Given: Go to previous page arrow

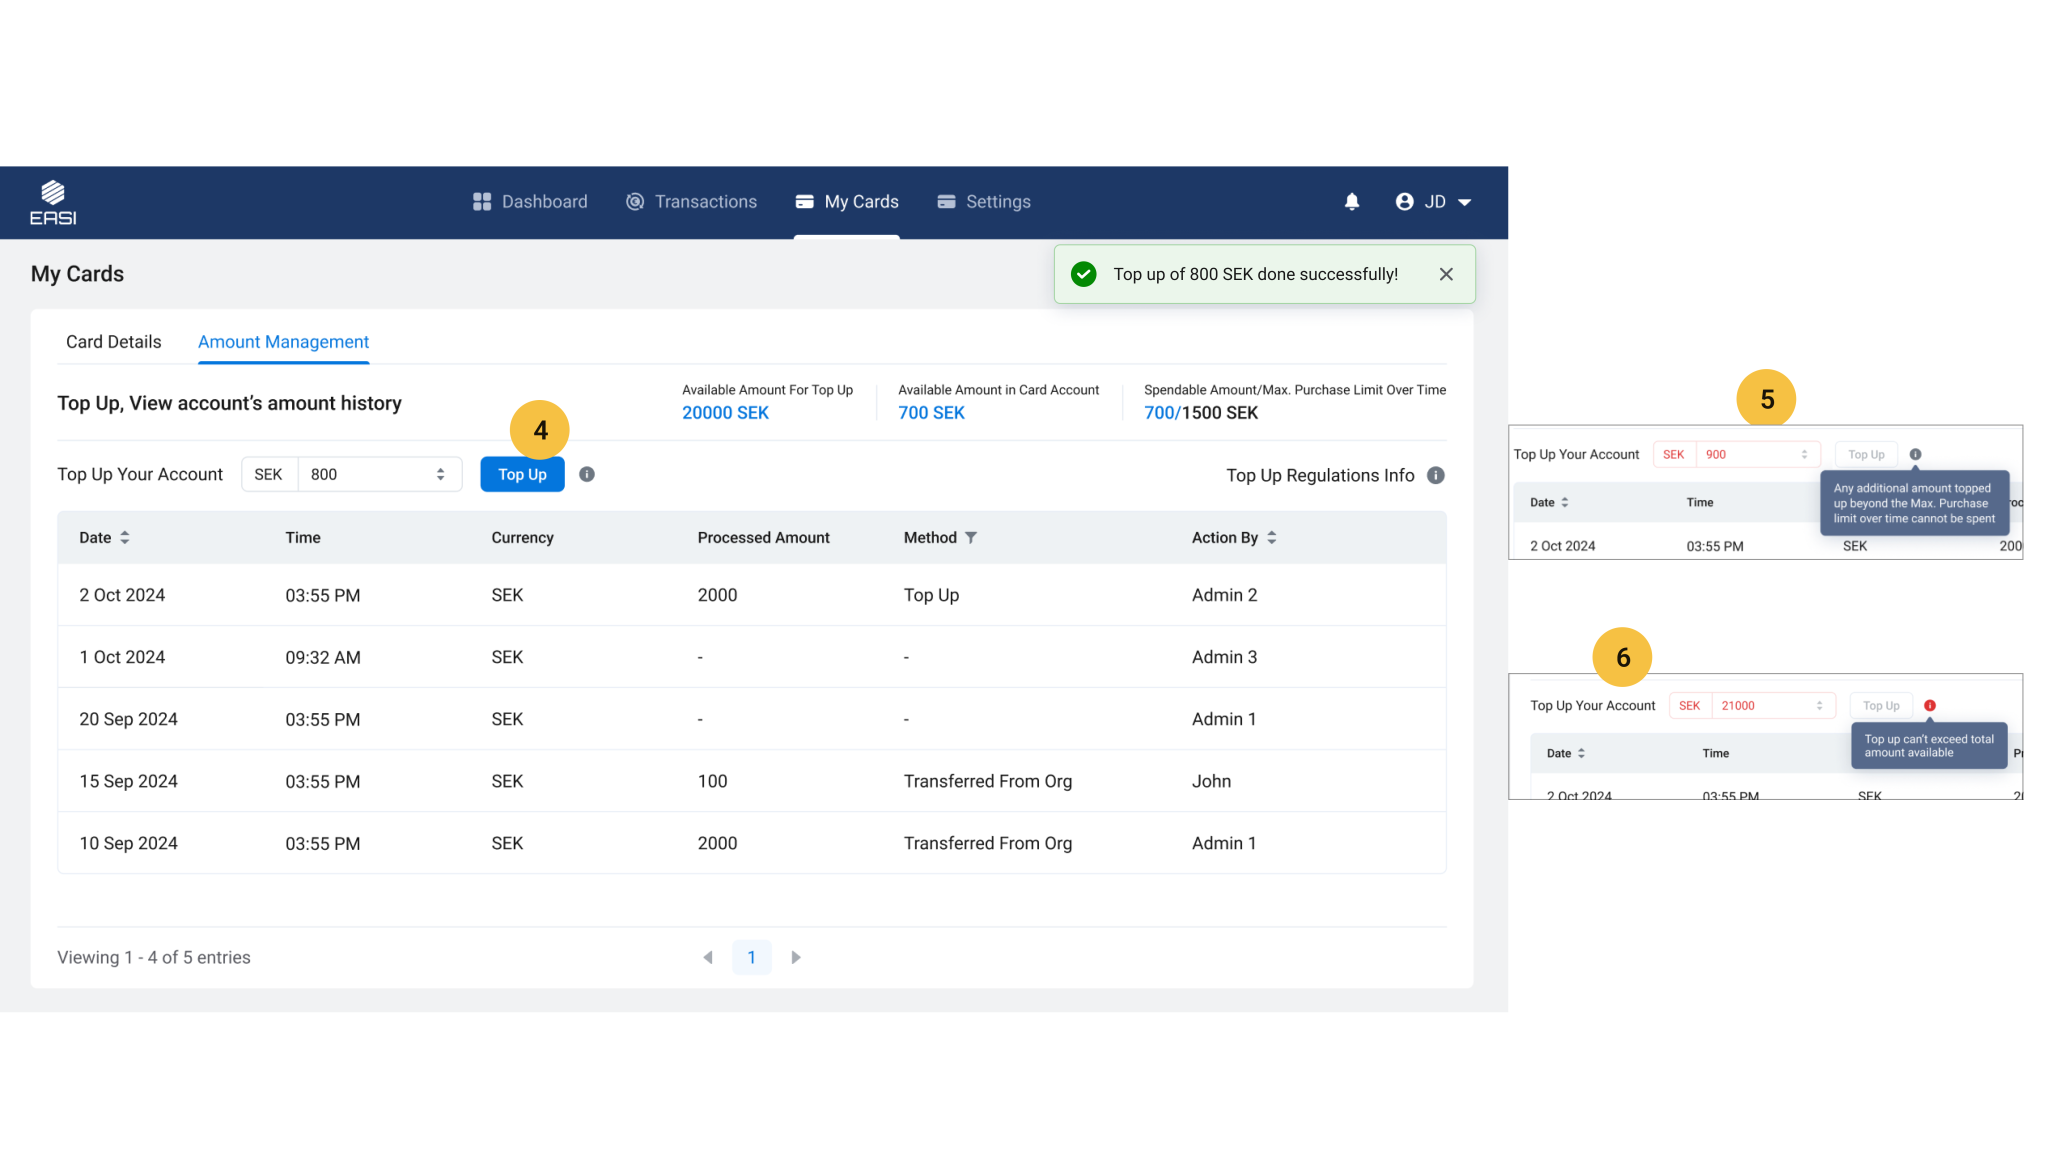Looking at the screenshot, I should coord(708,958).
